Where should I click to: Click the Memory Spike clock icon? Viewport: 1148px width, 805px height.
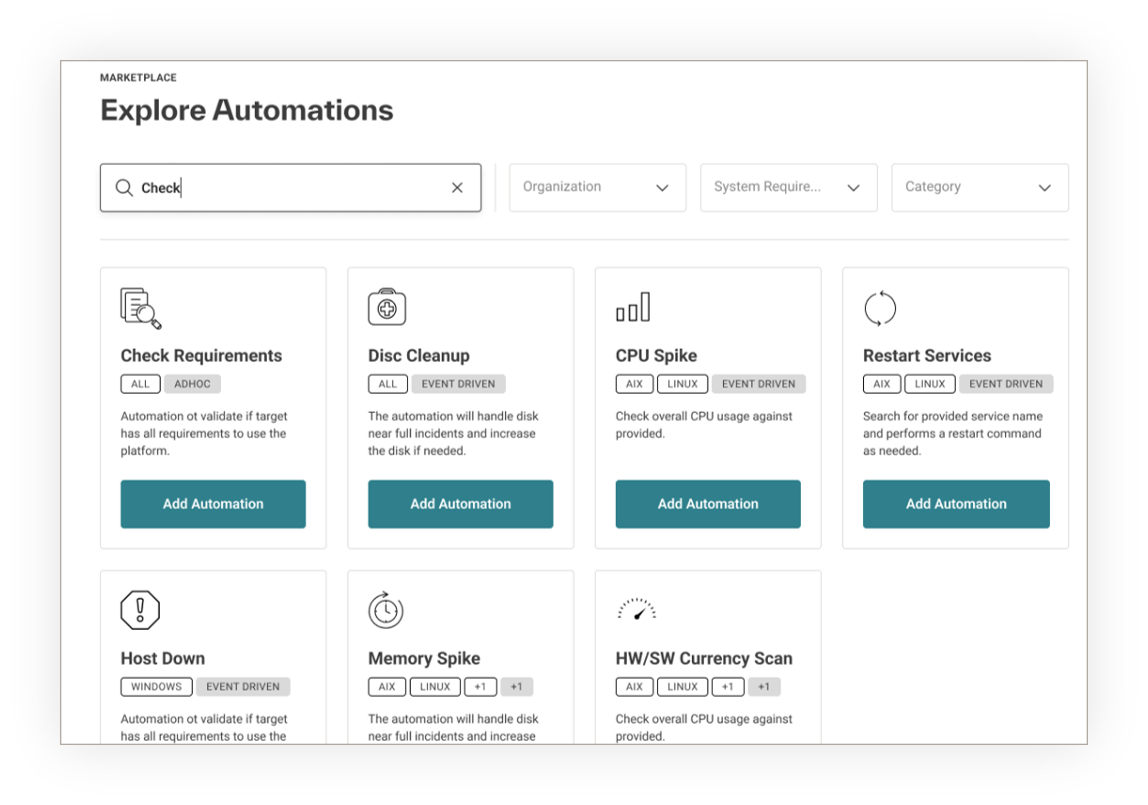click(x=386, y=610)
